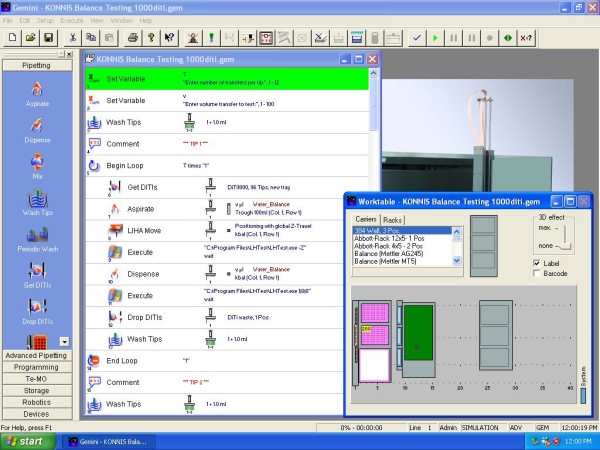Expand the Advanced Pipetting section
Image resolution: width=600 pixels, height=450 pixels.
coord(38,355)
